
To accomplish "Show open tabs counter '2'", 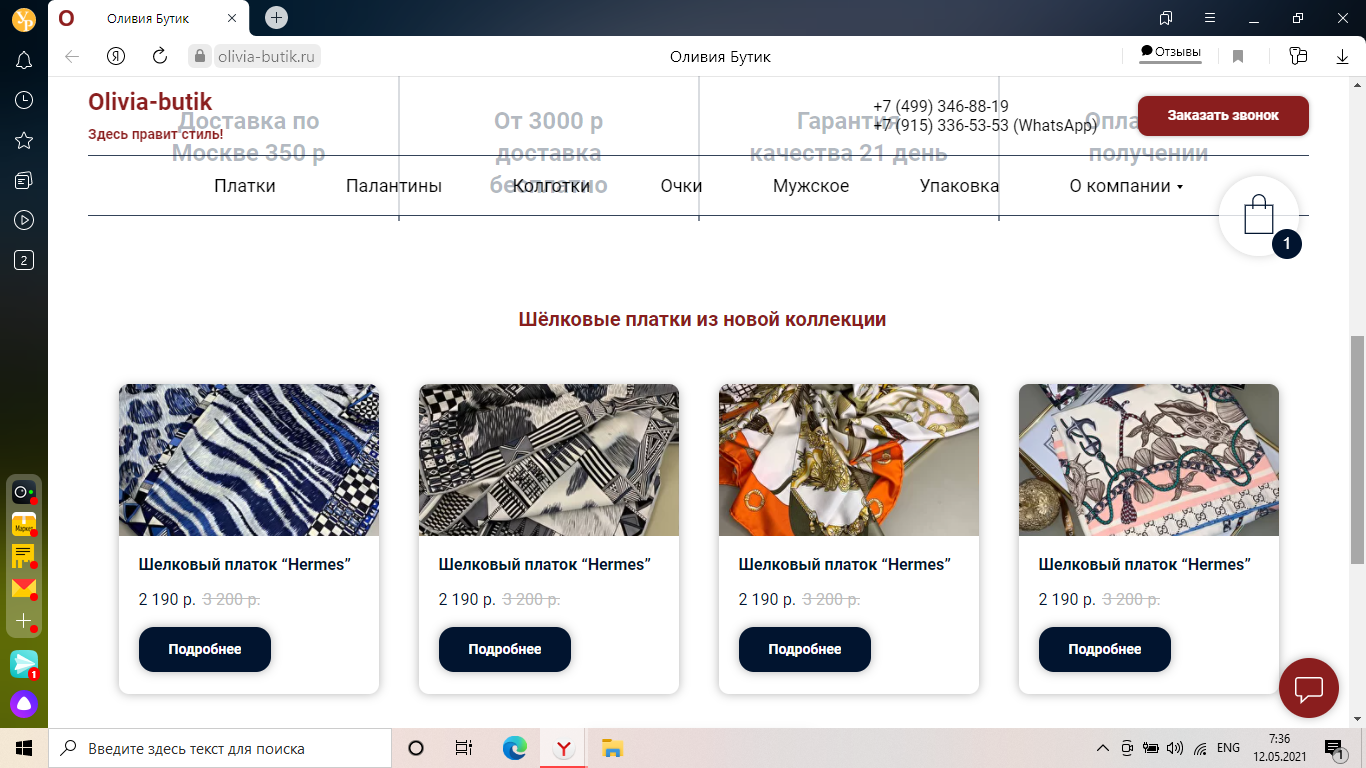I will coord(24,261).
